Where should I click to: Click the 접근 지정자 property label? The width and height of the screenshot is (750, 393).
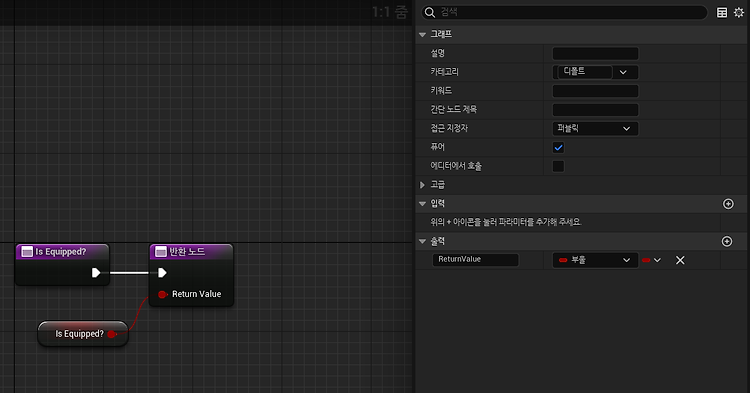[x=449, y=128]
